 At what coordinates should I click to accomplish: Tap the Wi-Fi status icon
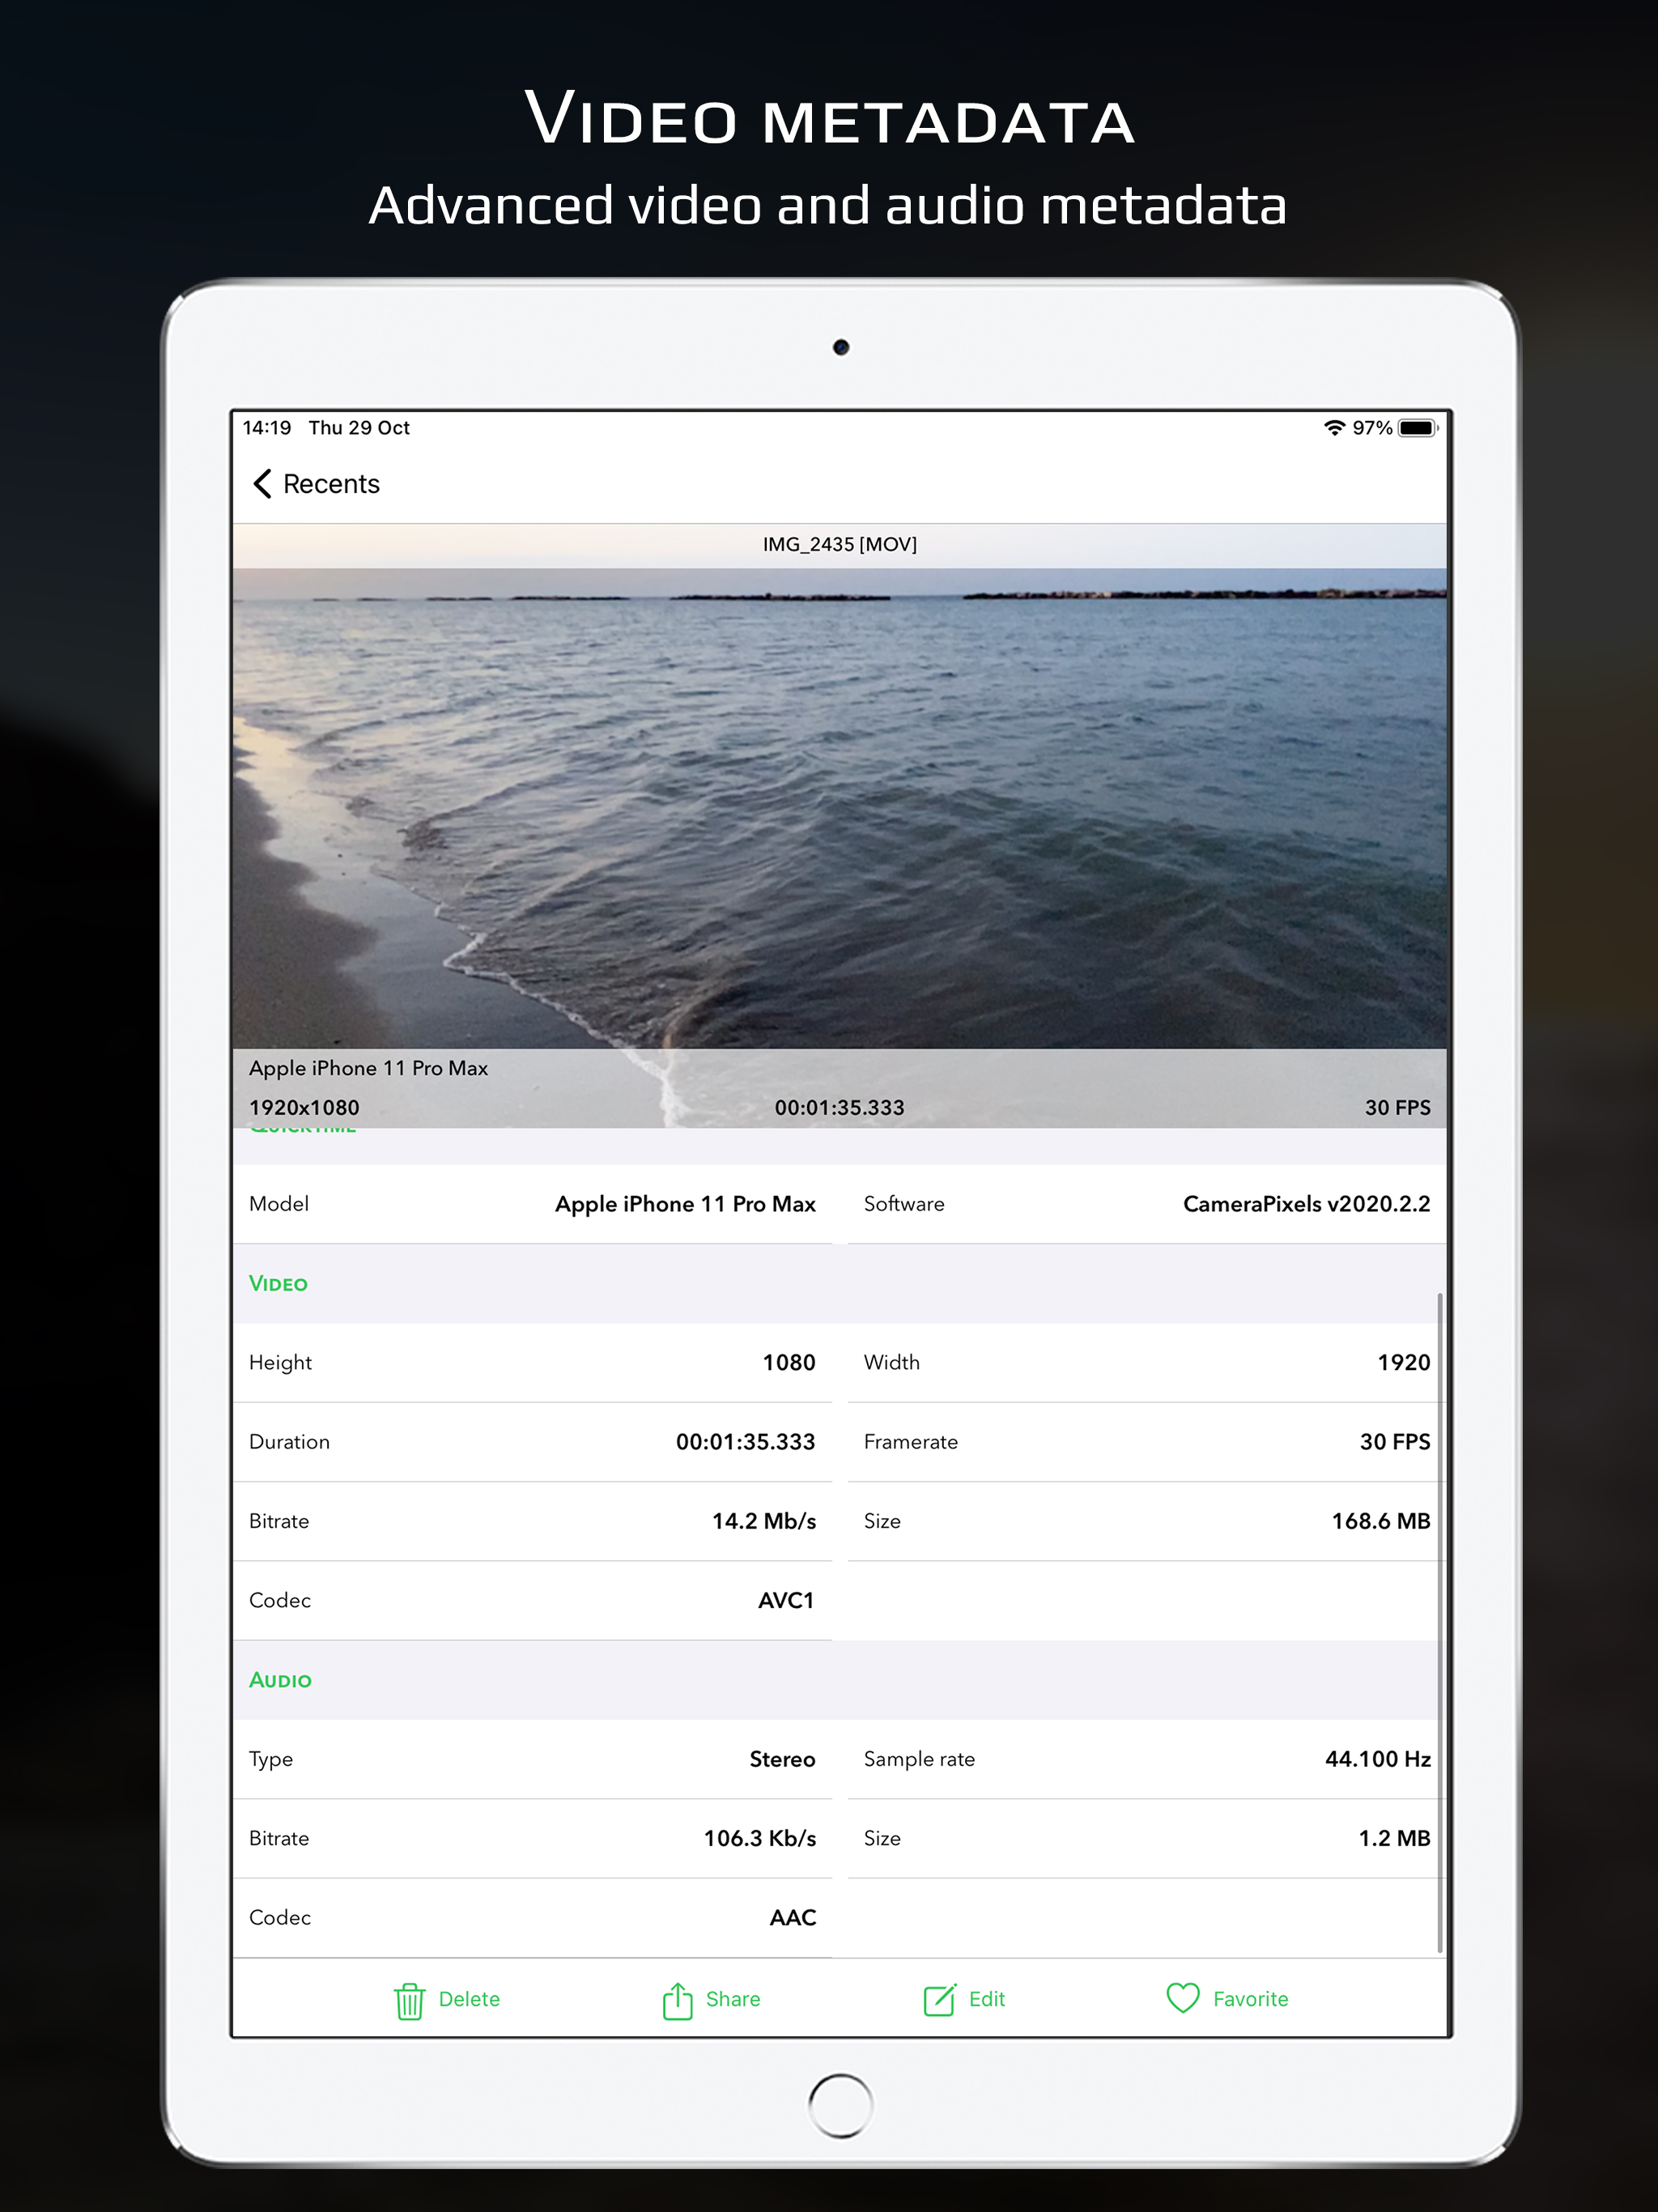[x=1333, y=428]
